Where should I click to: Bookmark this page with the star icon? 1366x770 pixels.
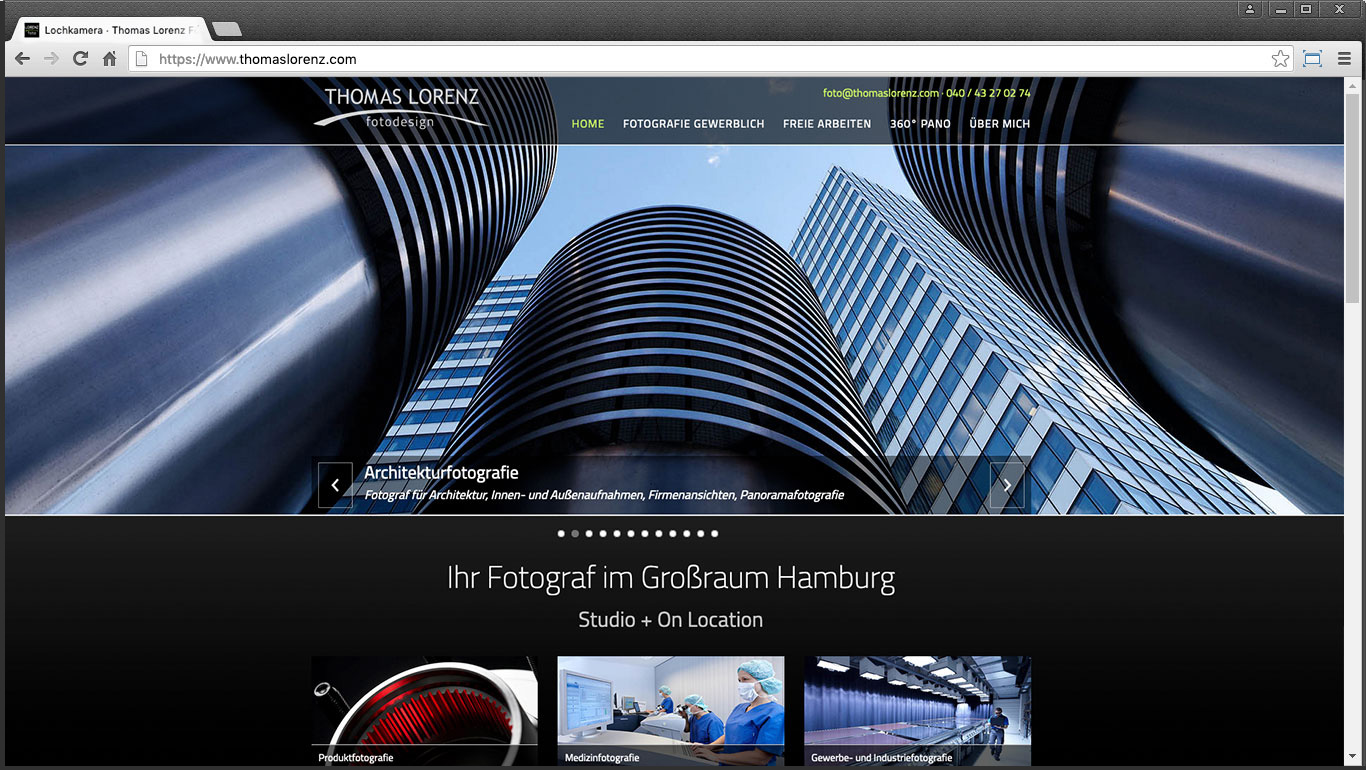(1280, 59)
